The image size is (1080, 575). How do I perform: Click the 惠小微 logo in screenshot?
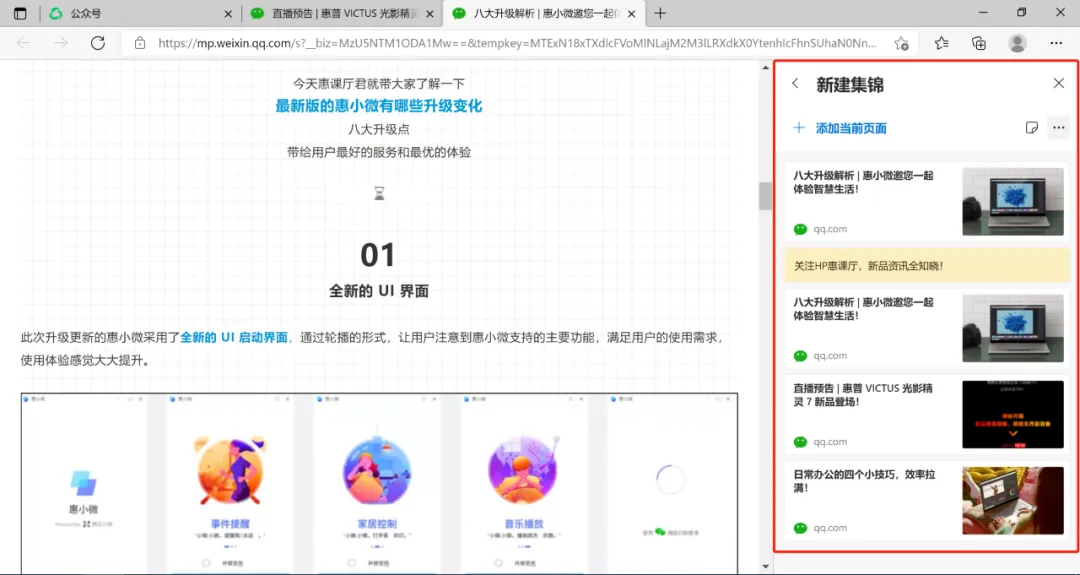[83, 483]
